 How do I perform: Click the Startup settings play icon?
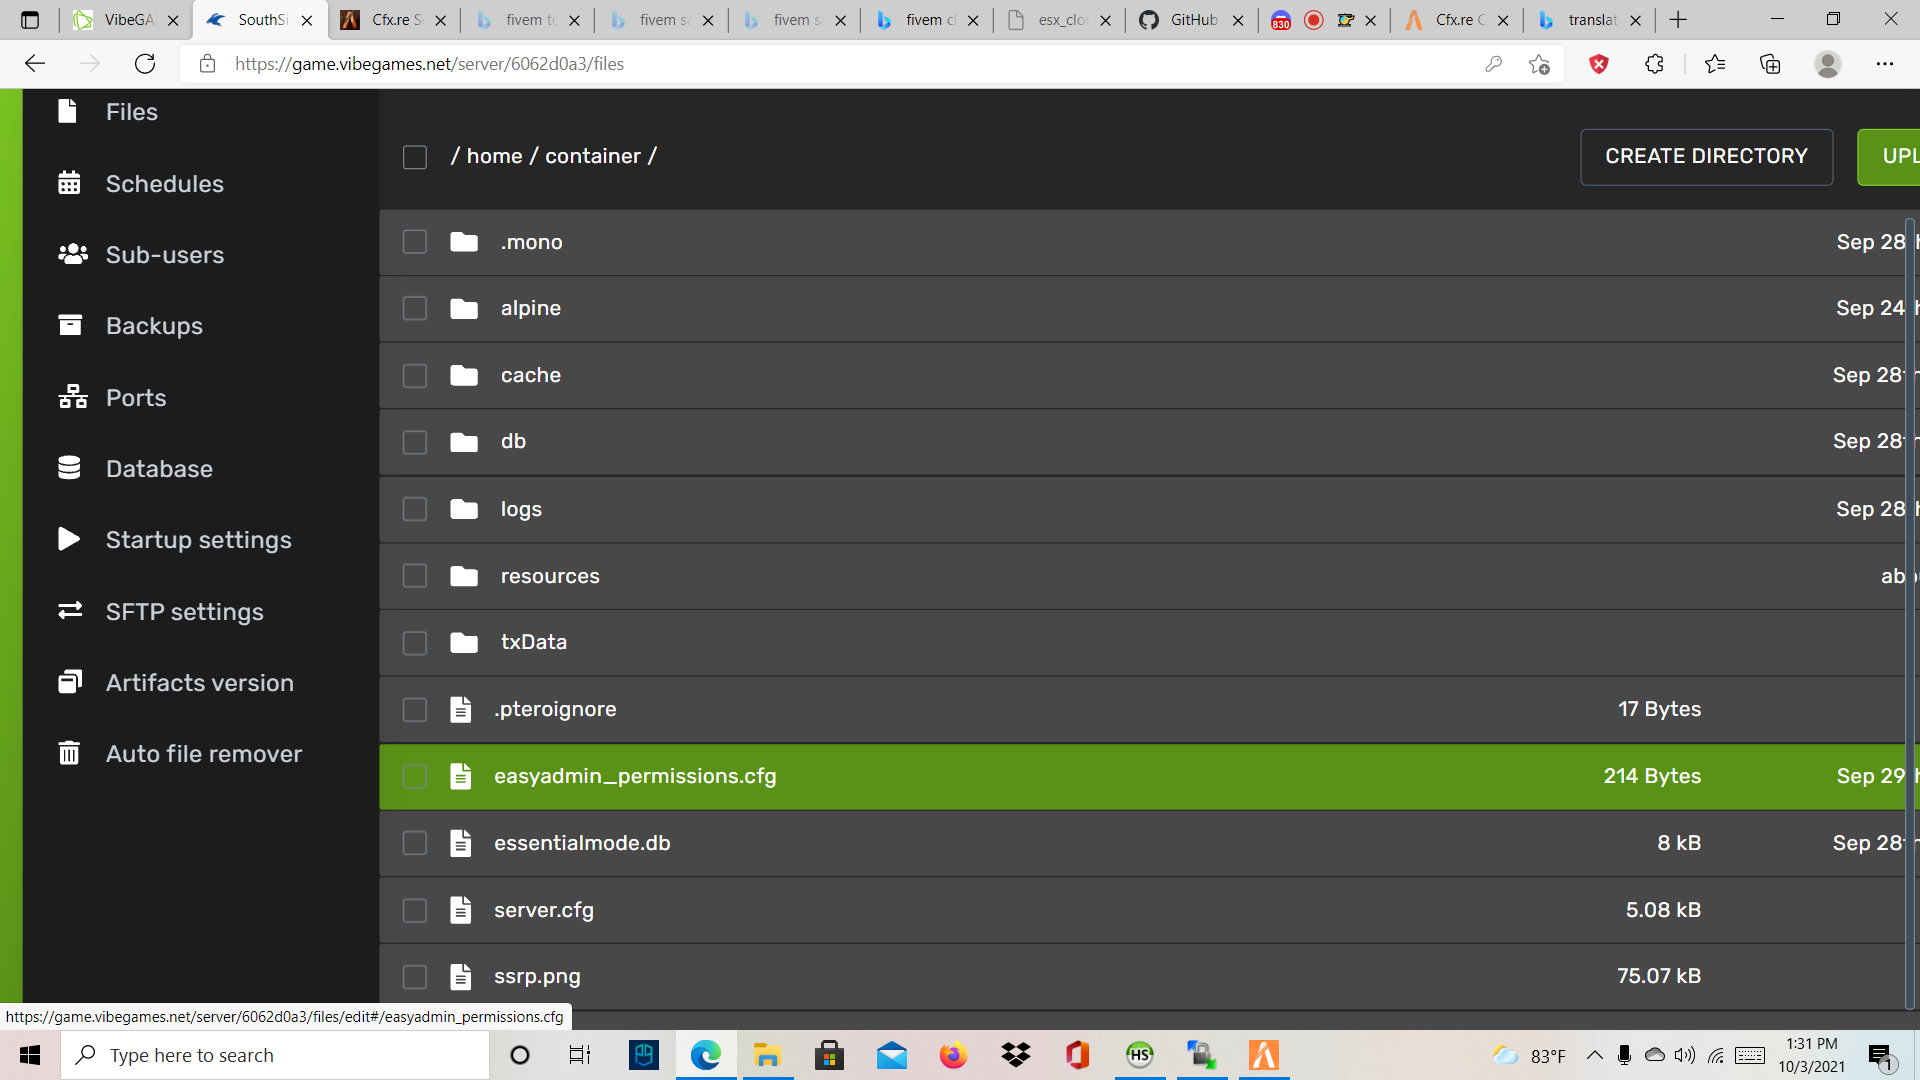click(69, 539)
